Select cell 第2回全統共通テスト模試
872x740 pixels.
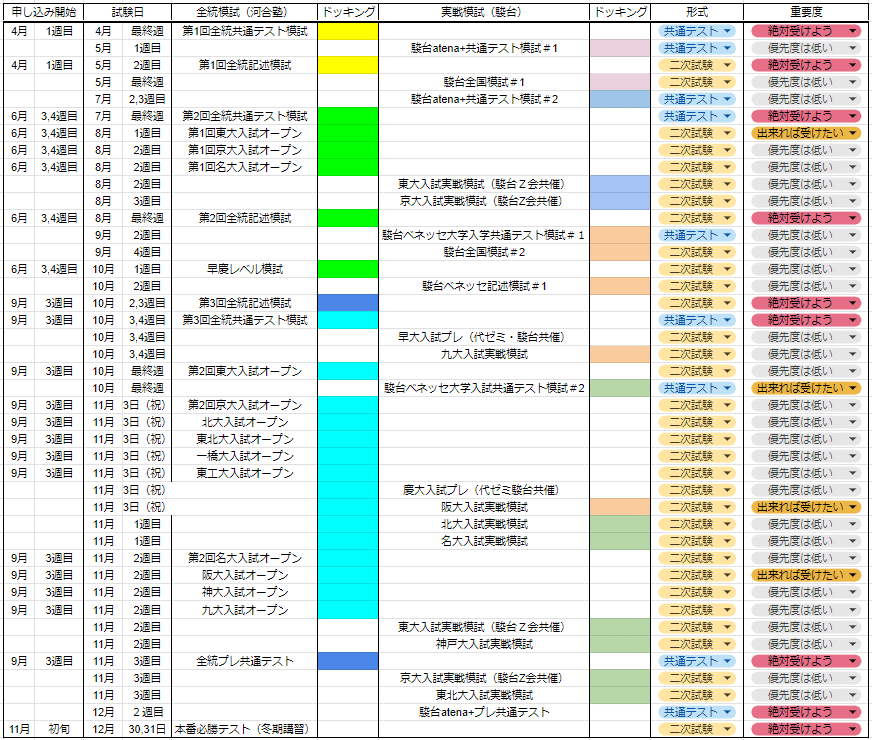245,116
